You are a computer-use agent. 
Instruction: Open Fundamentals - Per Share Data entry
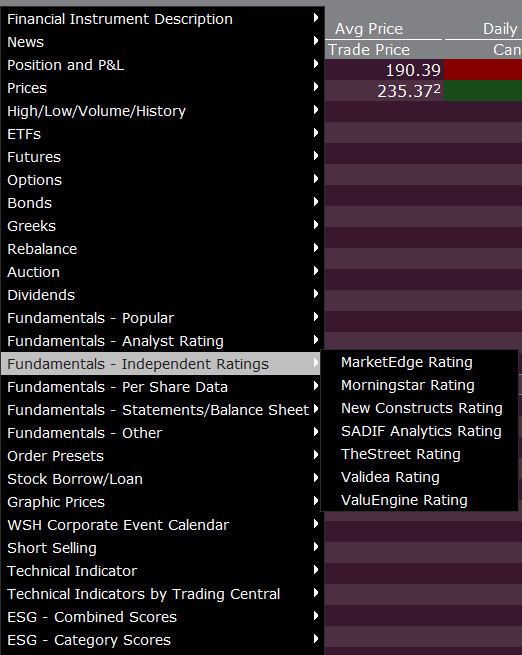[x=162, y=387]
